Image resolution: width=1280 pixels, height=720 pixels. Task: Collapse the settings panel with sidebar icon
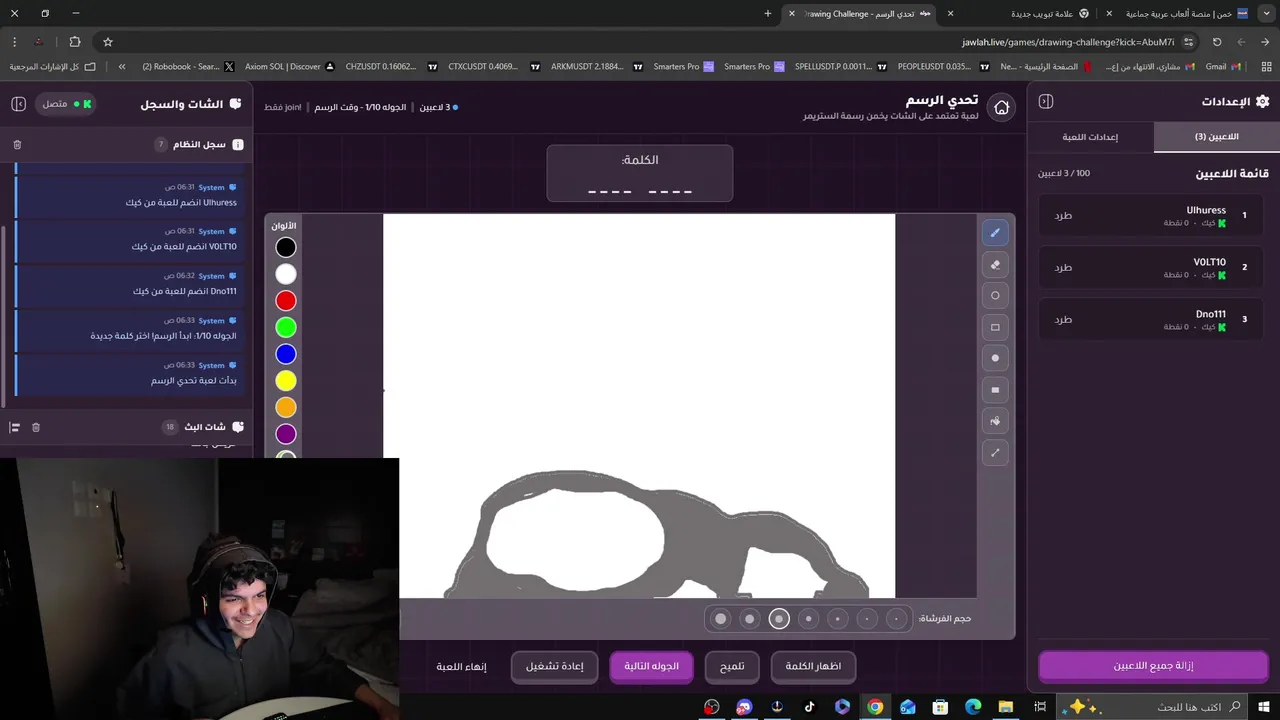(x=1046, y=101)
